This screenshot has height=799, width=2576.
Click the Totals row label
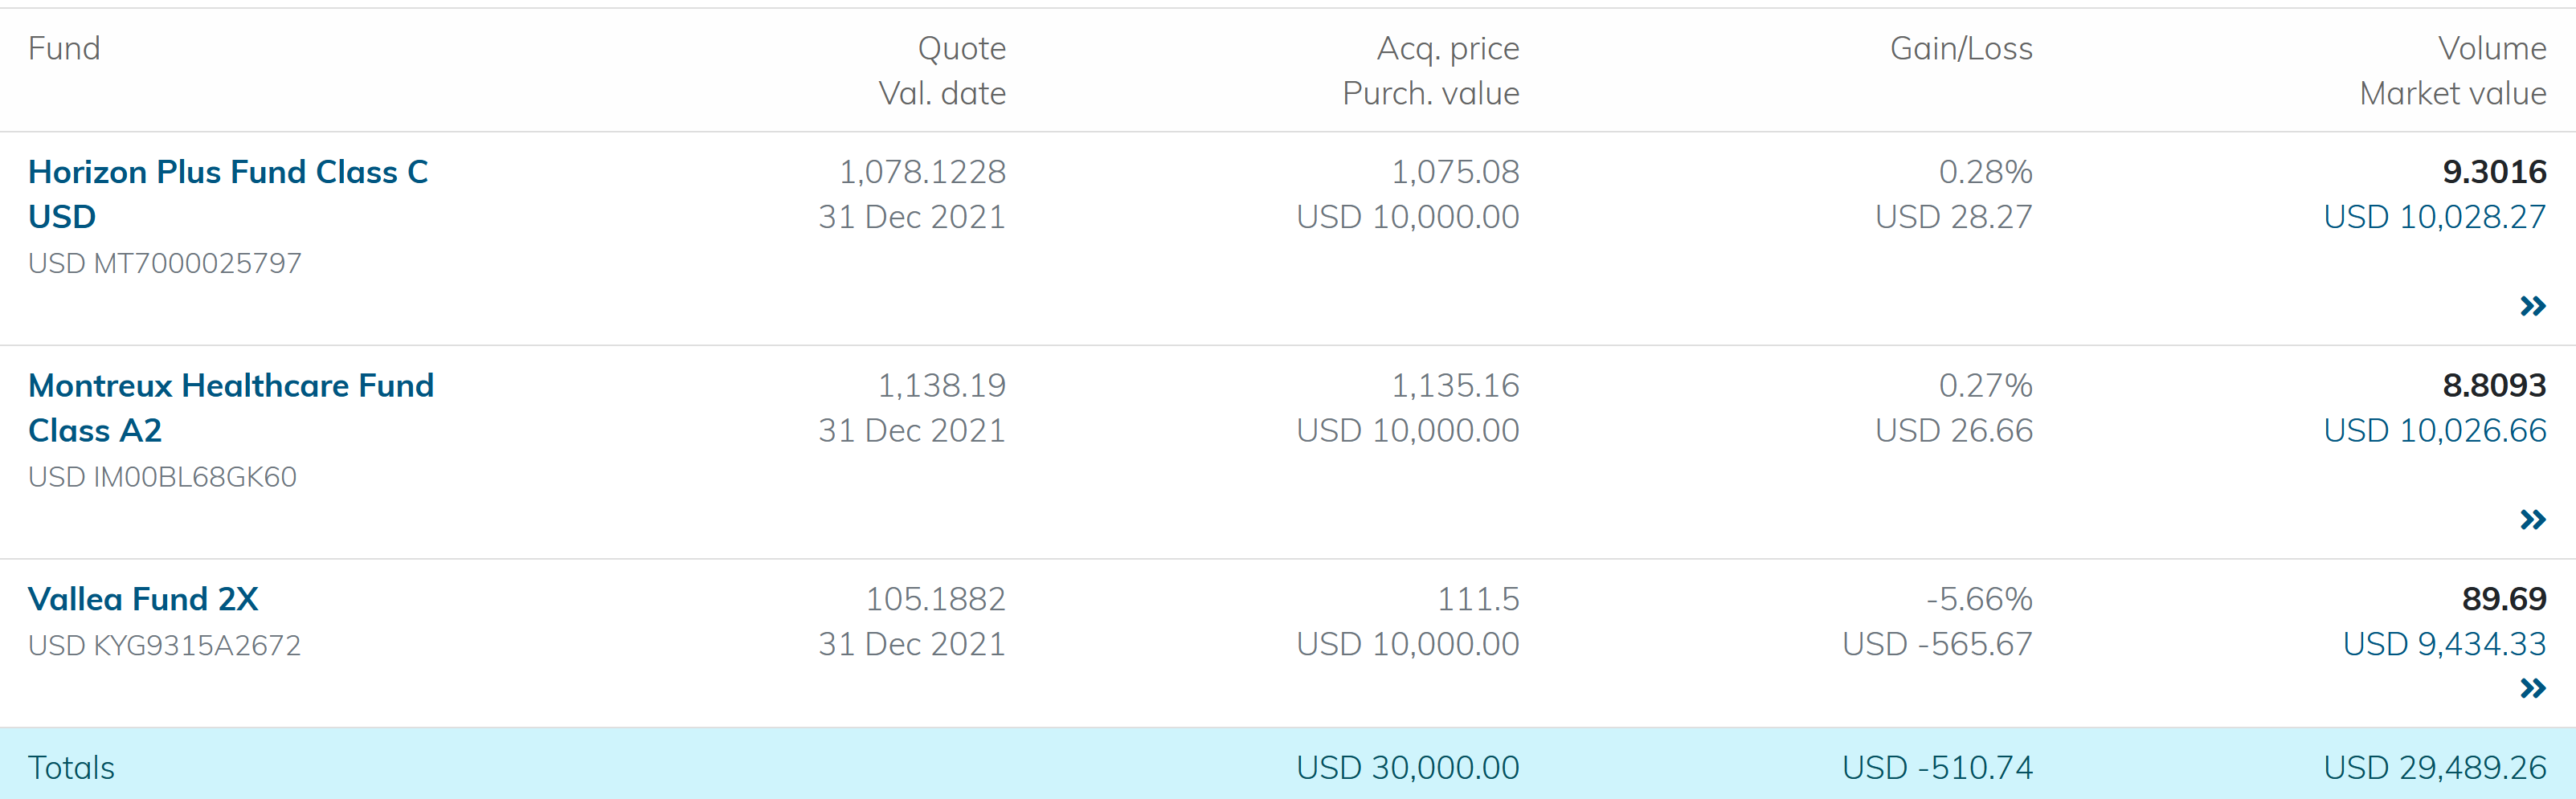click(71, 767)
